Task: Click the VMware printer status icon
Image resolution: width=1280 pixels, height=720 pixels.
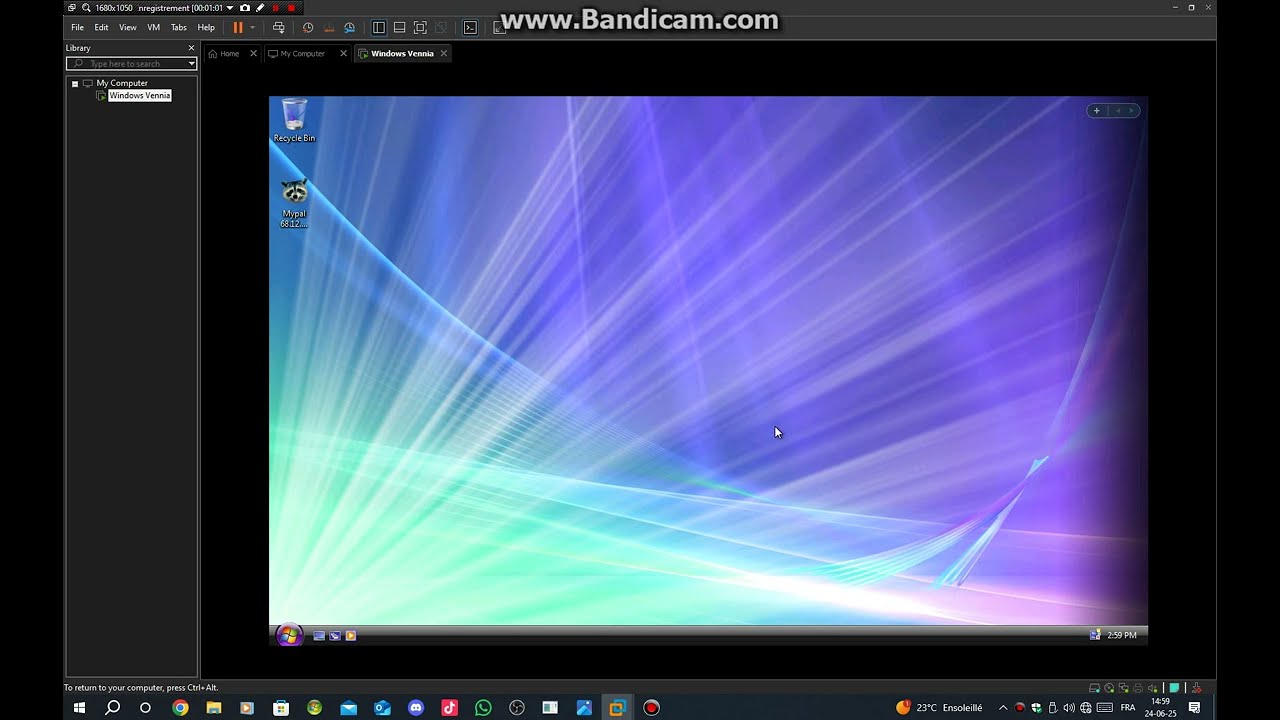Action: [x=1138, y=688]
